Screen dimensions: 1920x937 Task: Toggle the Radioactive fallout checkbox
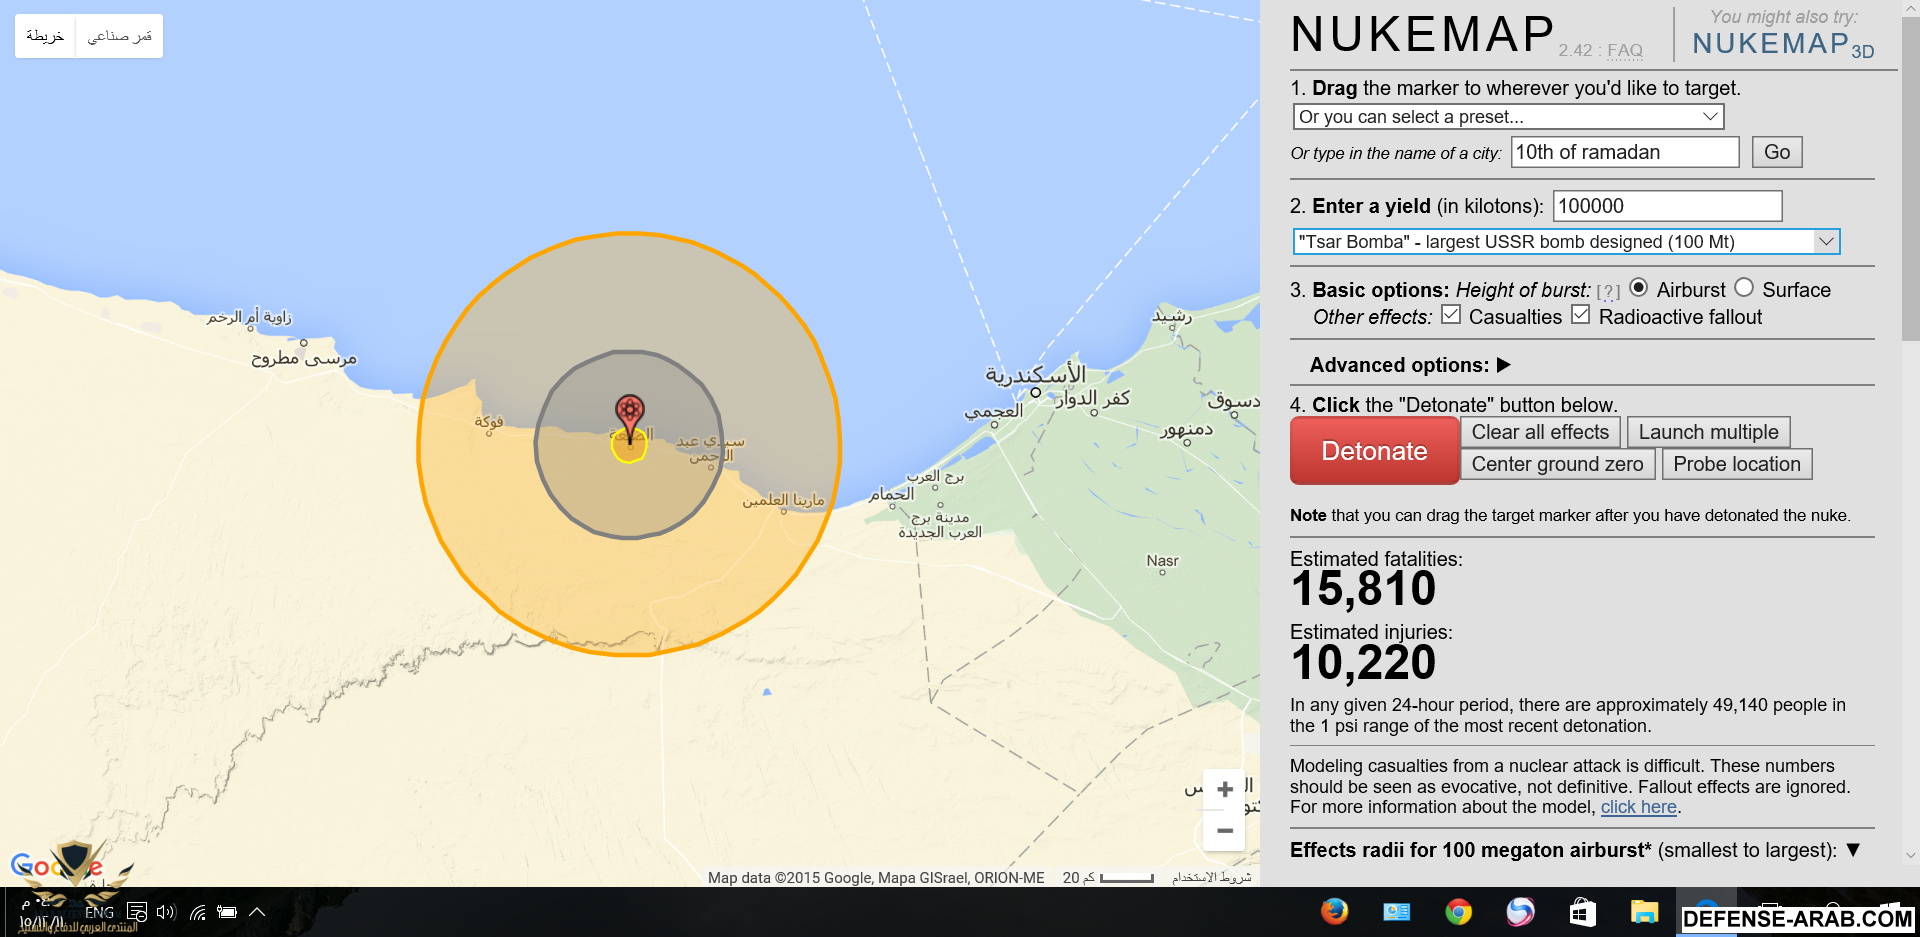(1581, 315)
